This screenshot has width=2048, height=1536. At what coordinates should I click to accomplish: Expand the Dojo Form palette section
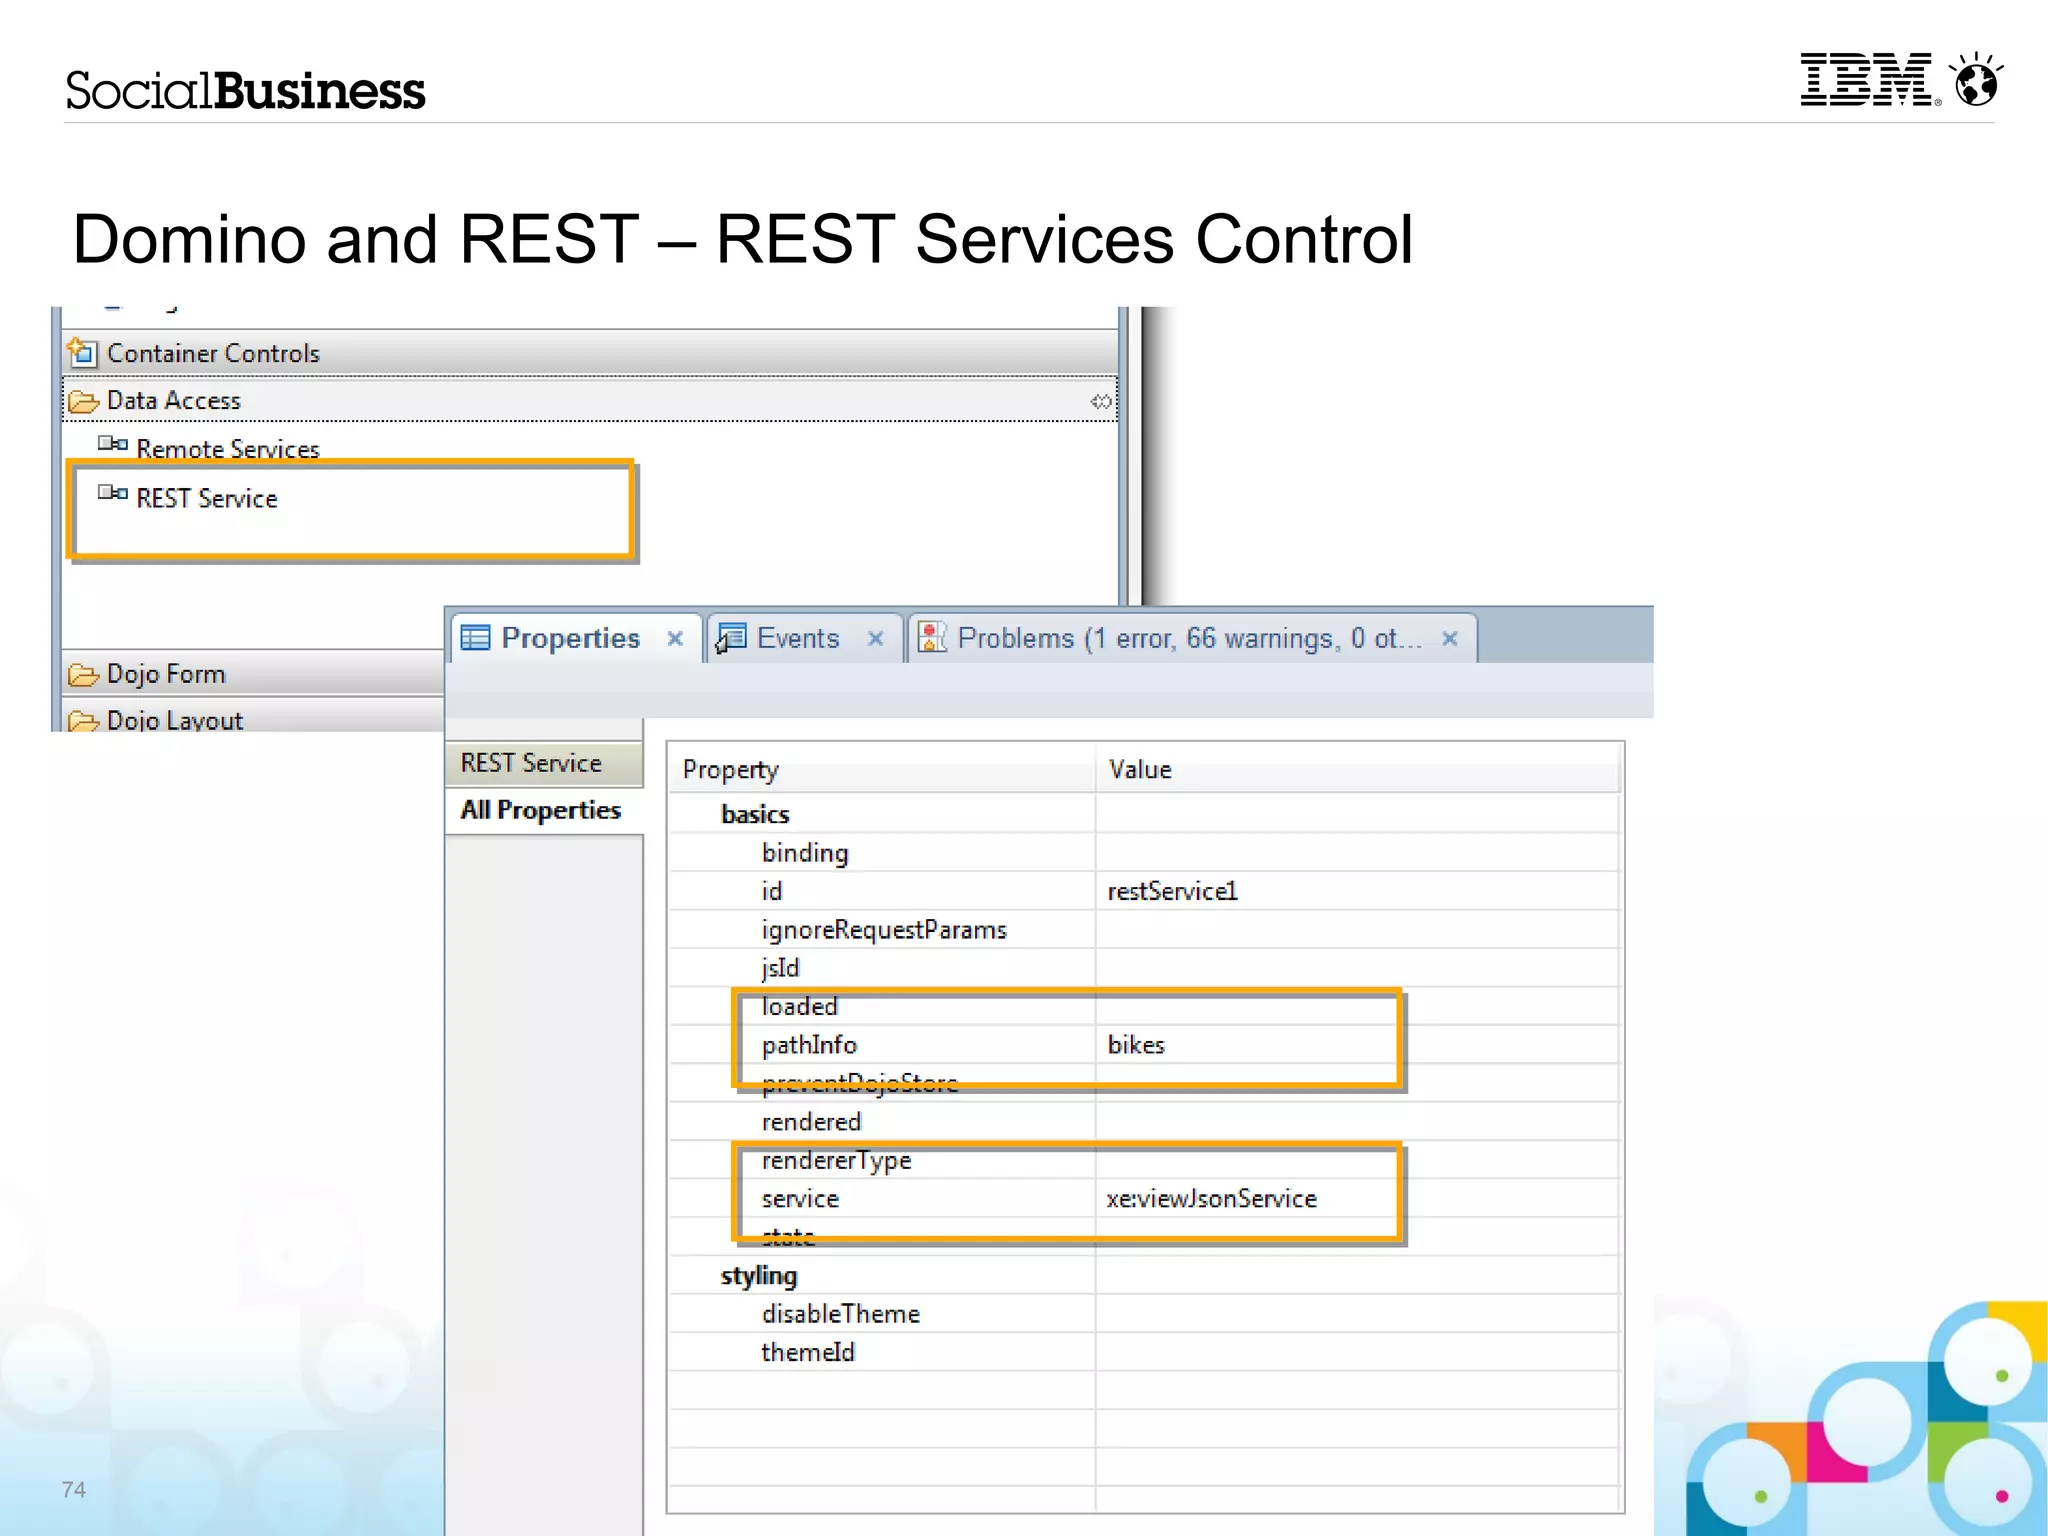pos(254,674)
